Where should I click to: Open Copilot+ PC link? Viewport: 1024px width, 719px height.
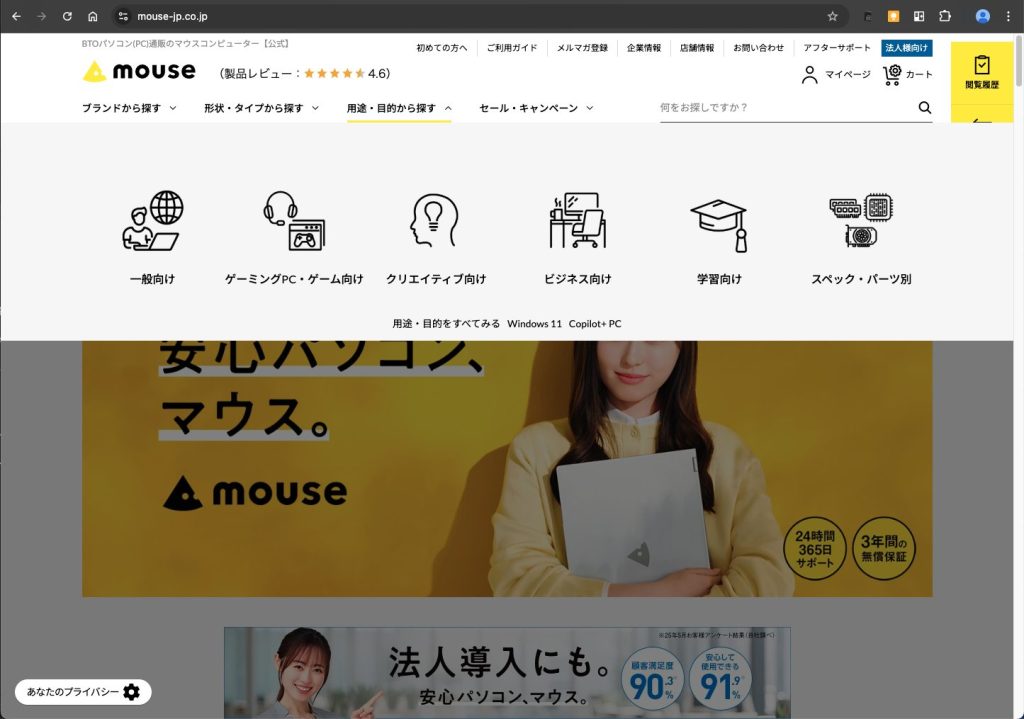tap(595, 324)
